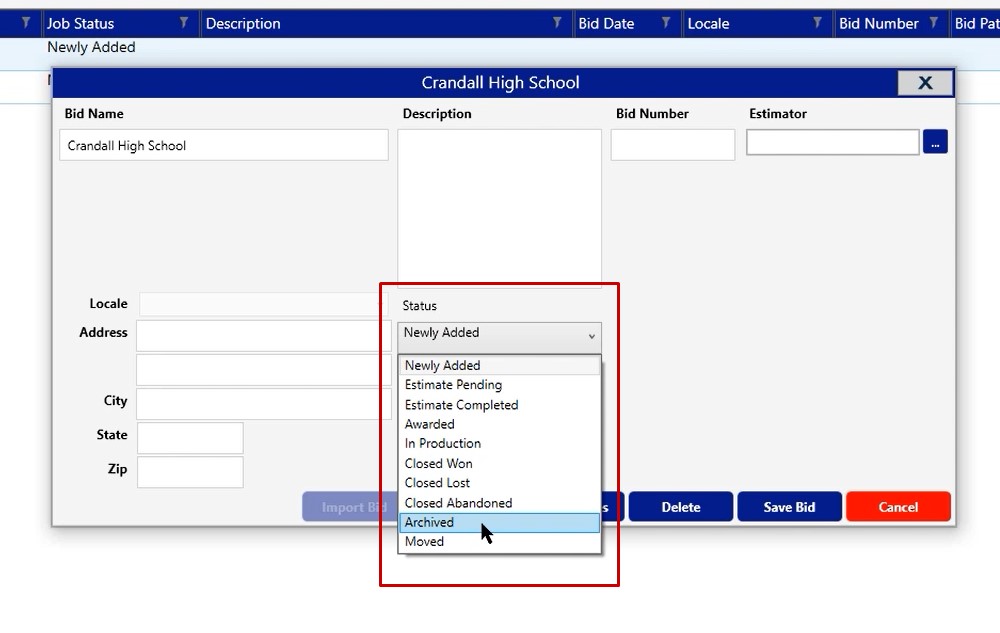Select Awarded in the Status list
Viewport: 1000px width, 633px height.
pyautogui.click(x=429, y=424)
